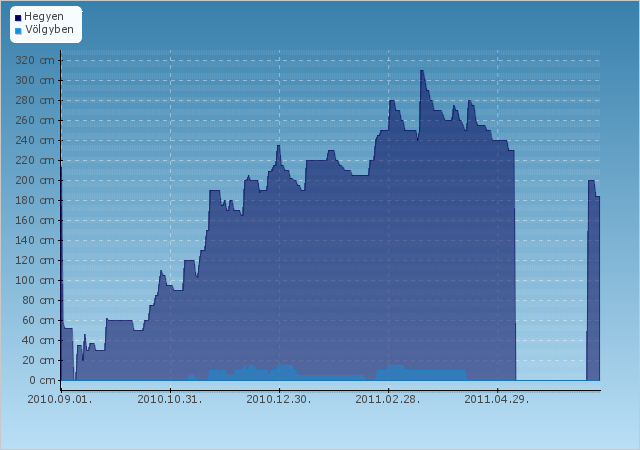The image size is (640, 450).
Task: Click the 140 cm axis label
Action: coord(35,241)
